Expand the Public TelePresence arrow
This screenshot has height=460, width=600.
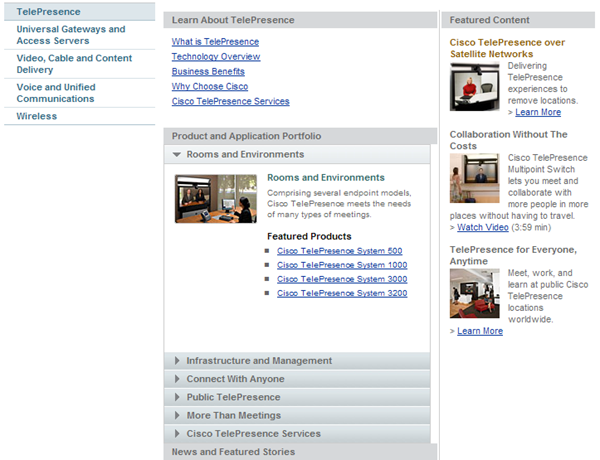(x=177, y=397)
